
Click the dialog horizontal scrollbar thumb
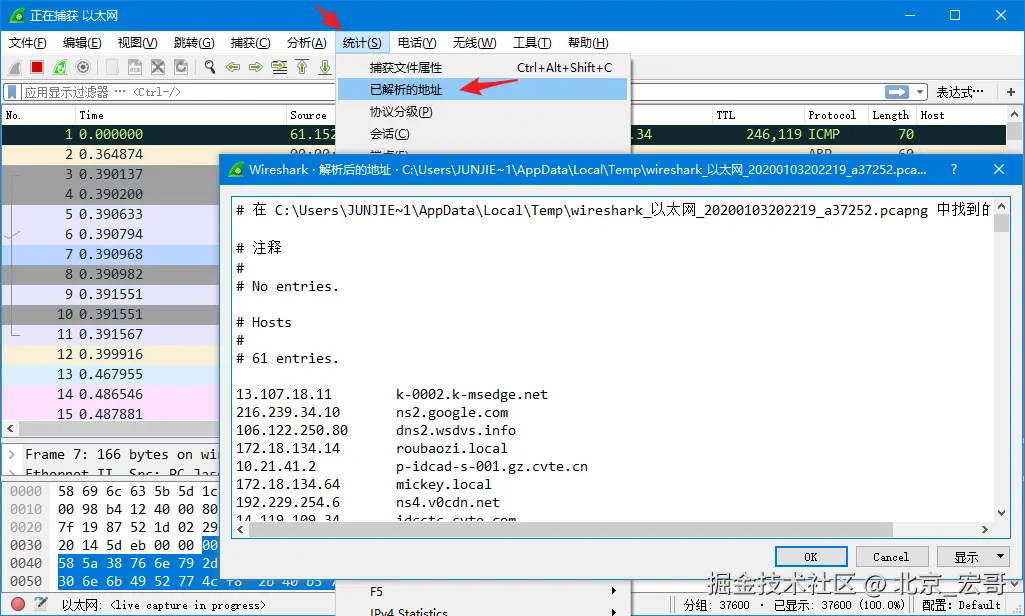pos(571,529)
